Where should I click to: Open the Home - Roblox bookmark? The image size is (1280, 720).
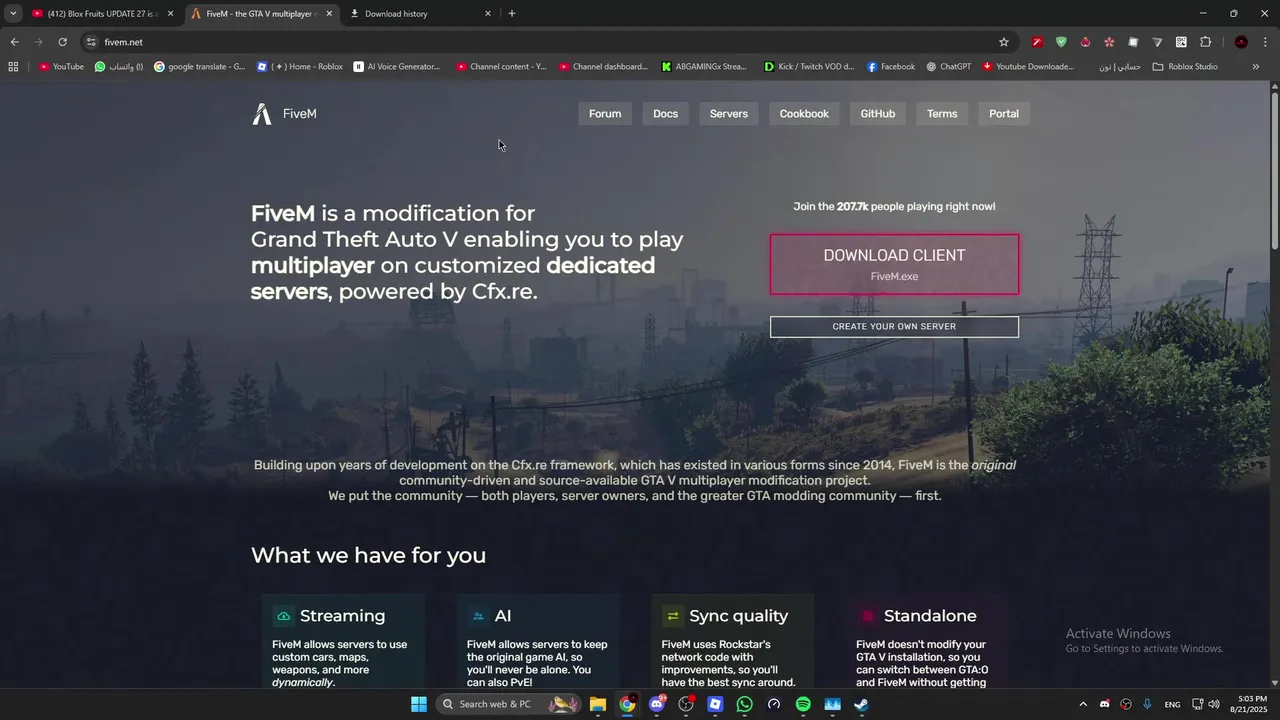[299, 67]
